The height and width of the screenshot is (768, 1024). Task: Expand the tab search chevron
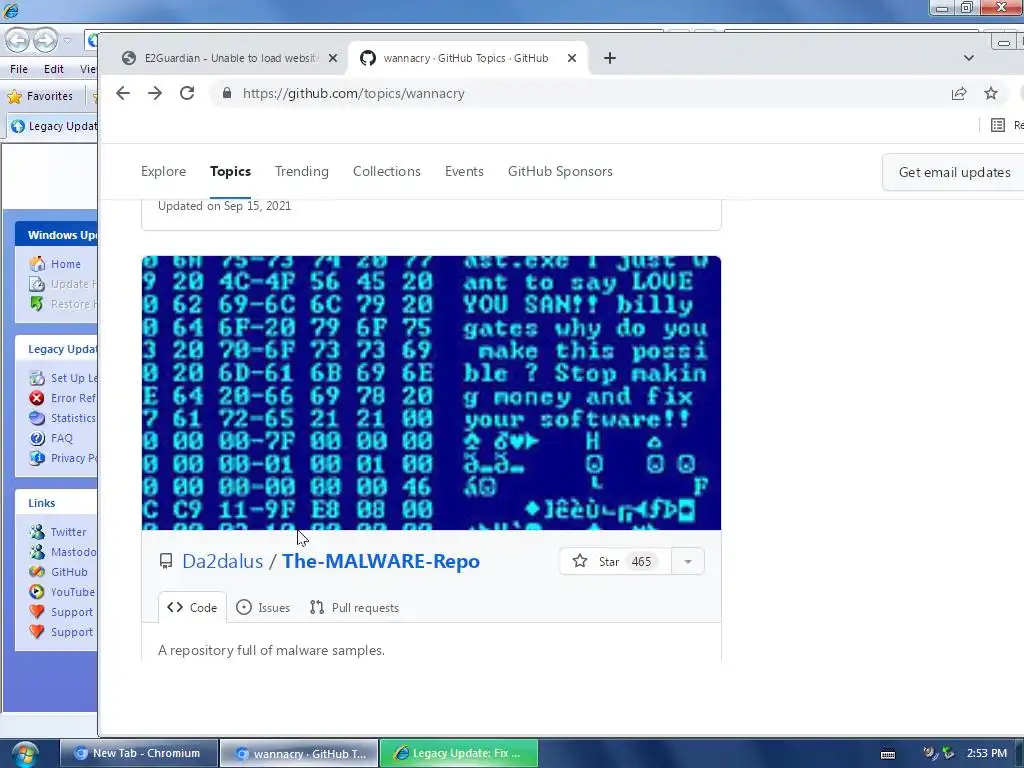[968, 58]
